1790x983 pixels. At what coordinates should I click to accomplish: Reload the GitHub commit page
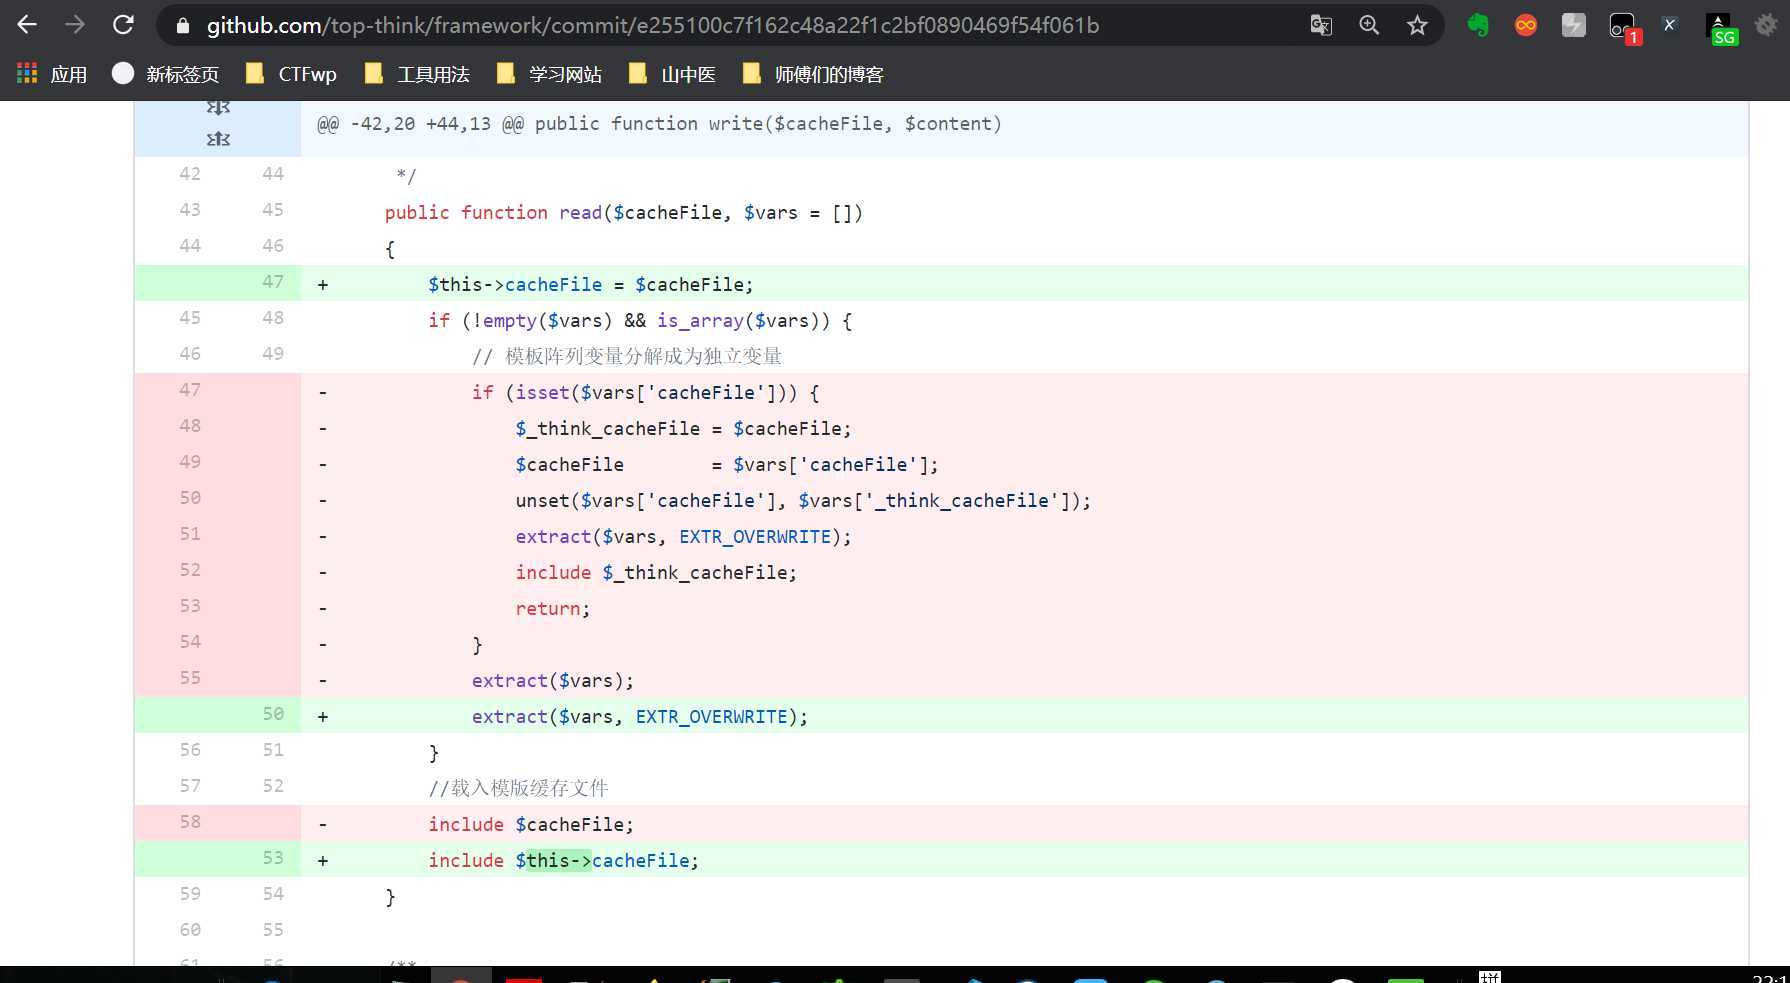(x=123, y=25)
